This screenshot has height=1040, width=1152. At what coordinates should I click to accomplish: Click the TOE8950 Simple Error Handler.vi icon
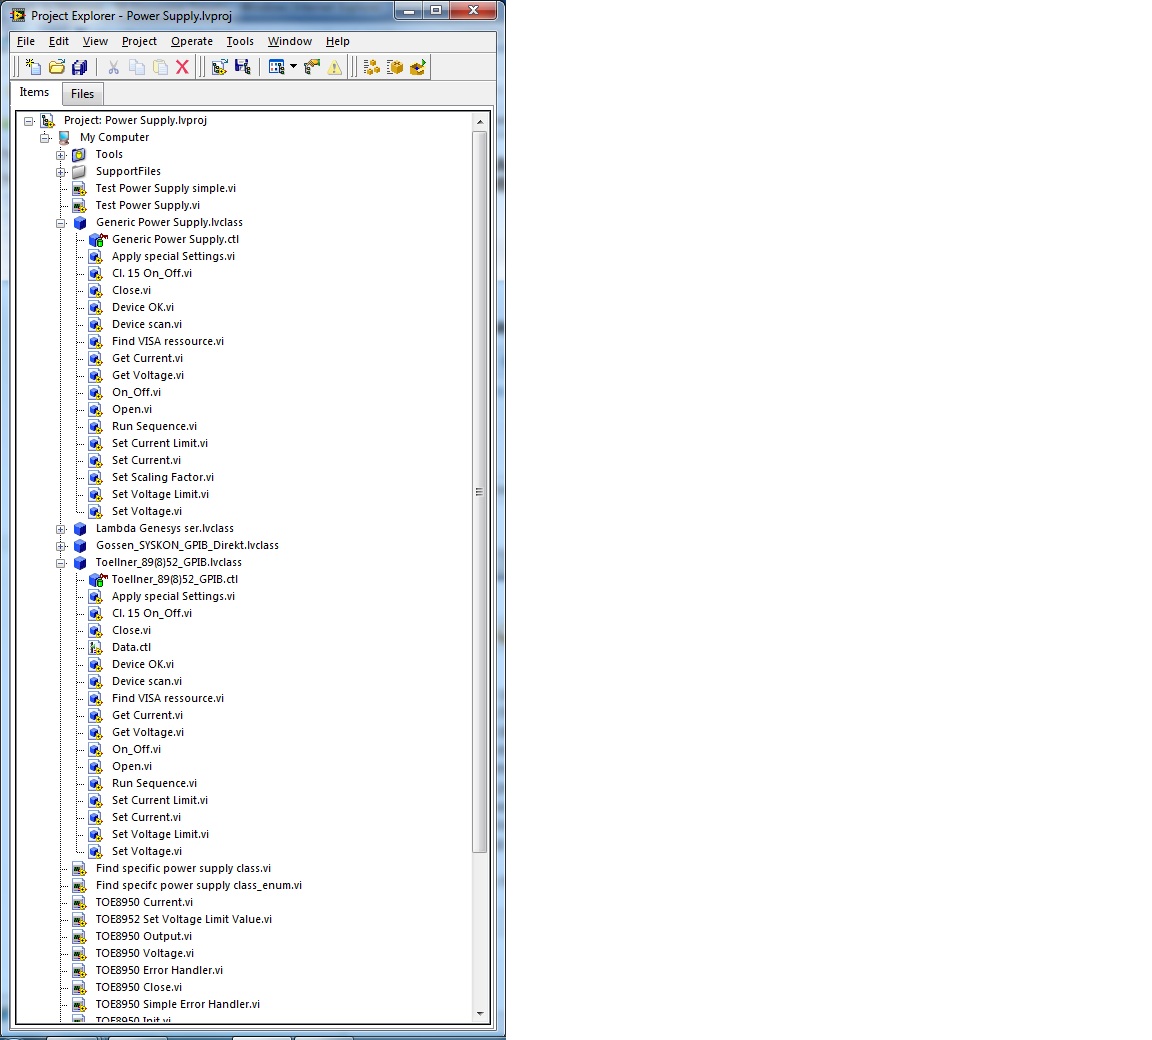(79, 1005)
